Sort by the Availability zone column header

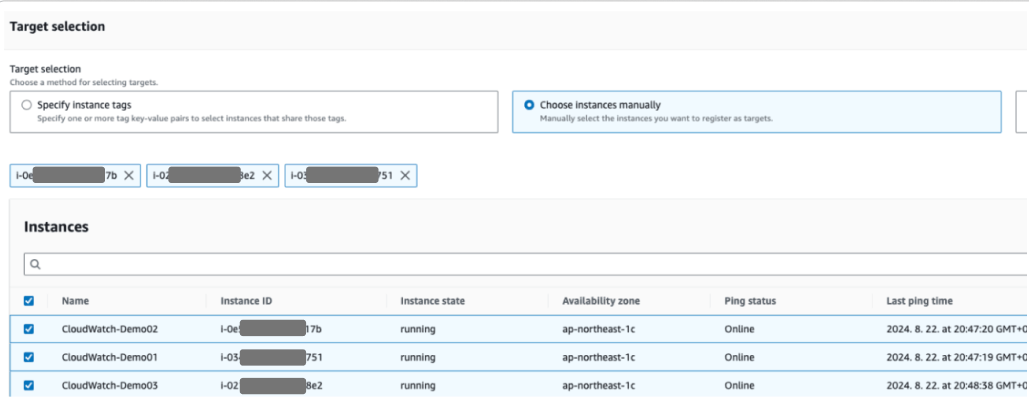click(600, 301)
